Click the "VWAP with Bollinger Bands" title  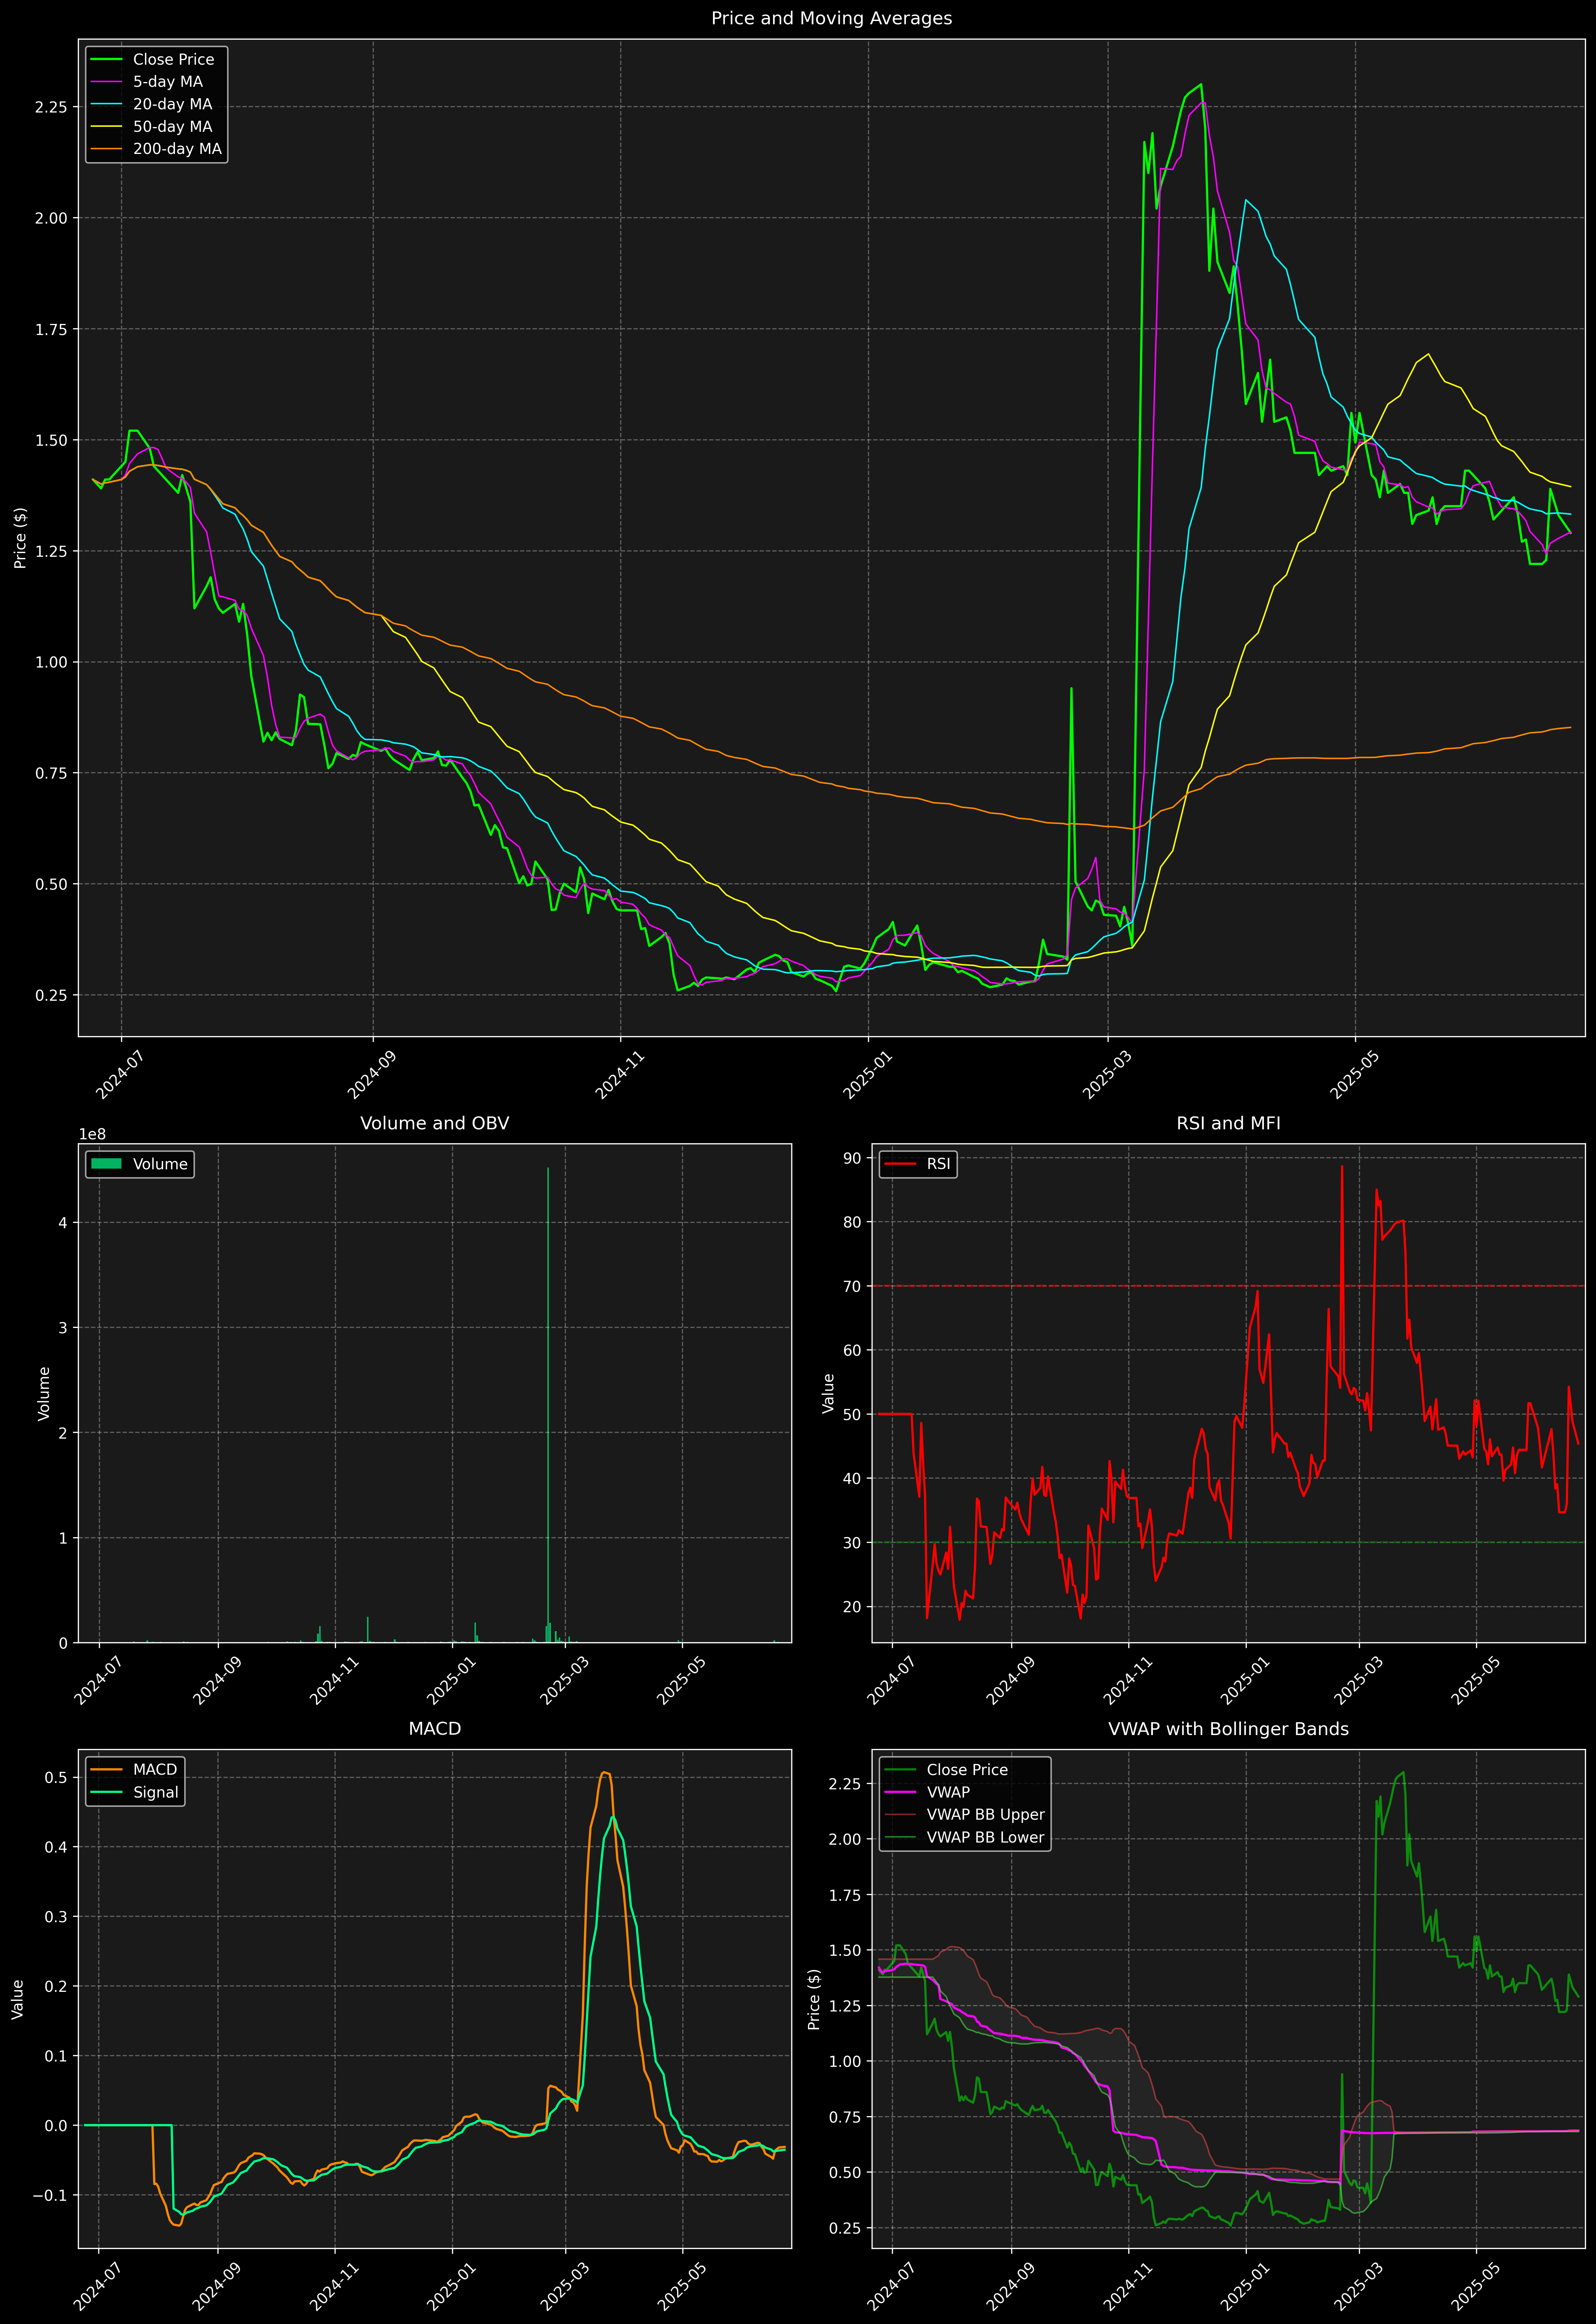[1228, 1729]
